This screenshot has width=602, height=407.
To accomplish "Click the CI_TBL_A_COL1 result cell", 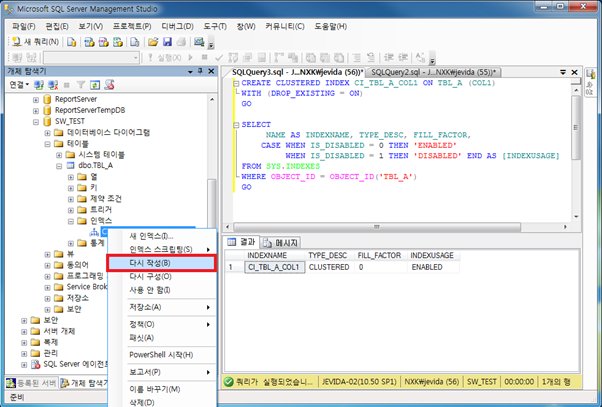I will coord(275,267).
